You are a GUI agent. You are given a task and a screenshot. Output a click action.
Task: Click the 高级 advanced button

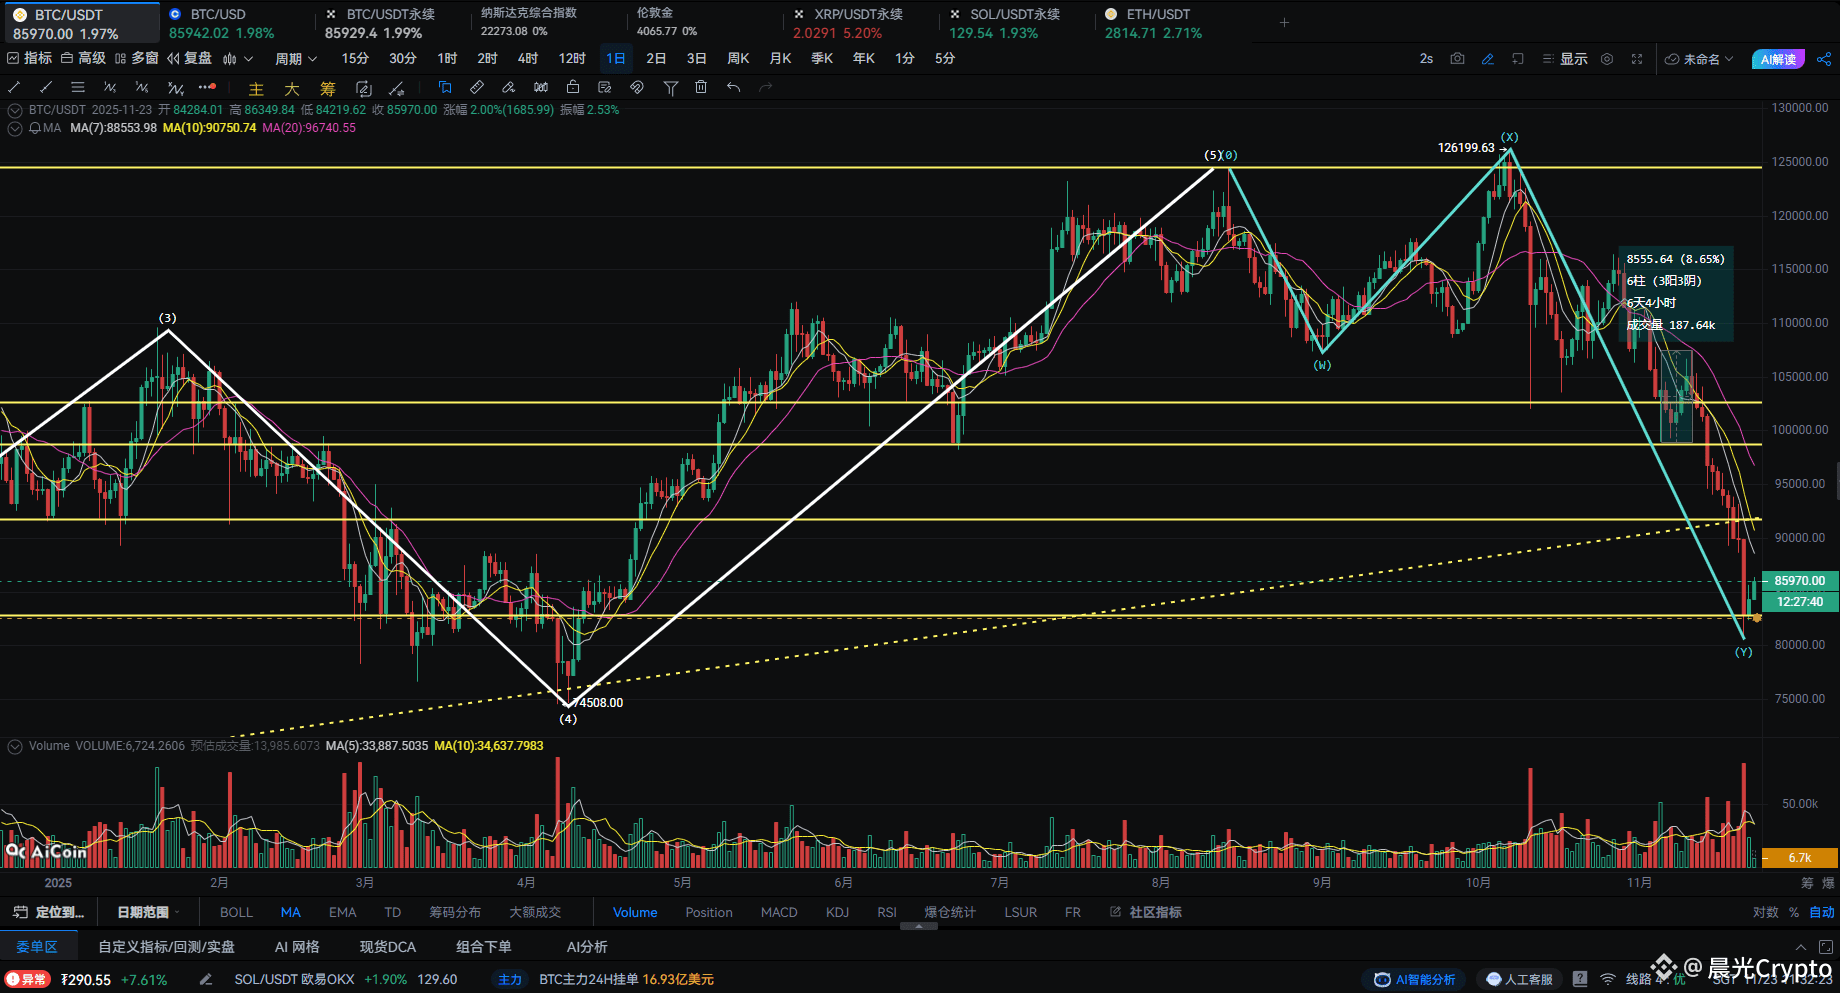pyautogui.click(x=83, y=58)
